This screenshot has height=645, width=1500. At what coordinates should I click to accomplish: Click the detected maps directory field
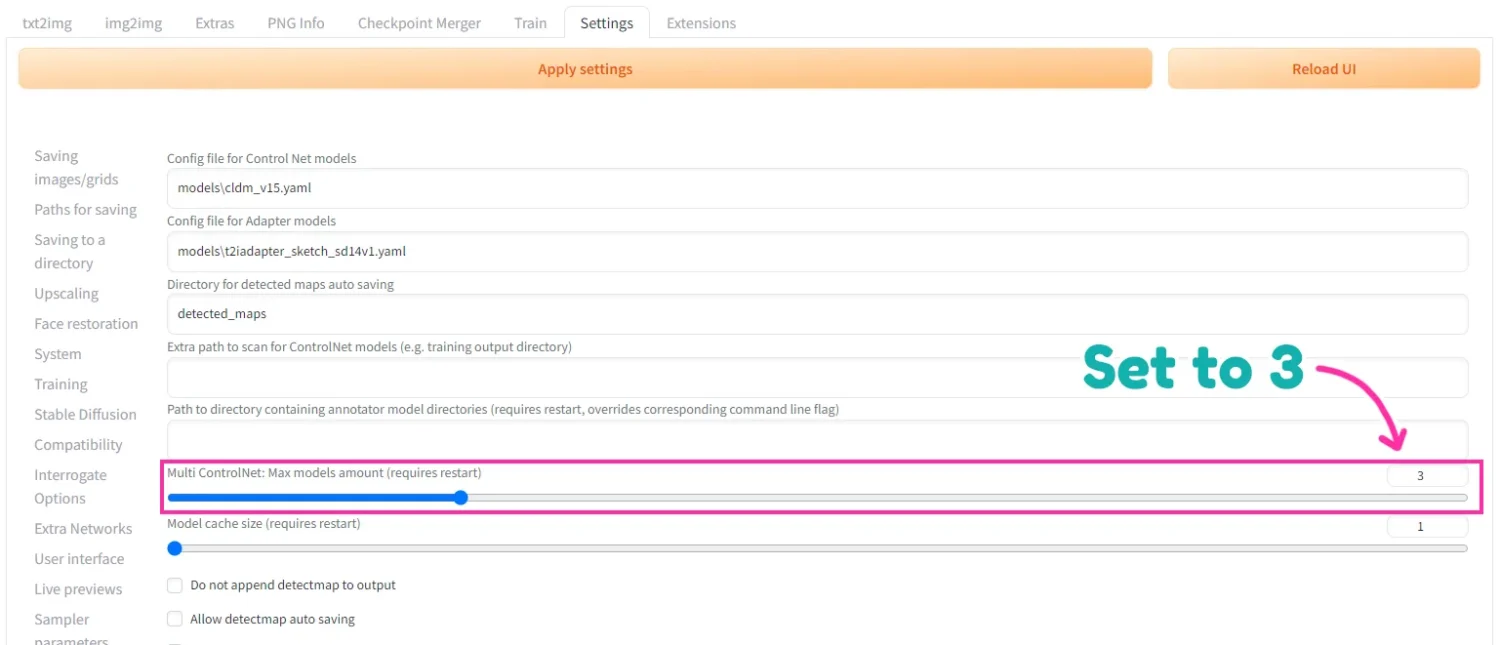[x=817, y=314]
